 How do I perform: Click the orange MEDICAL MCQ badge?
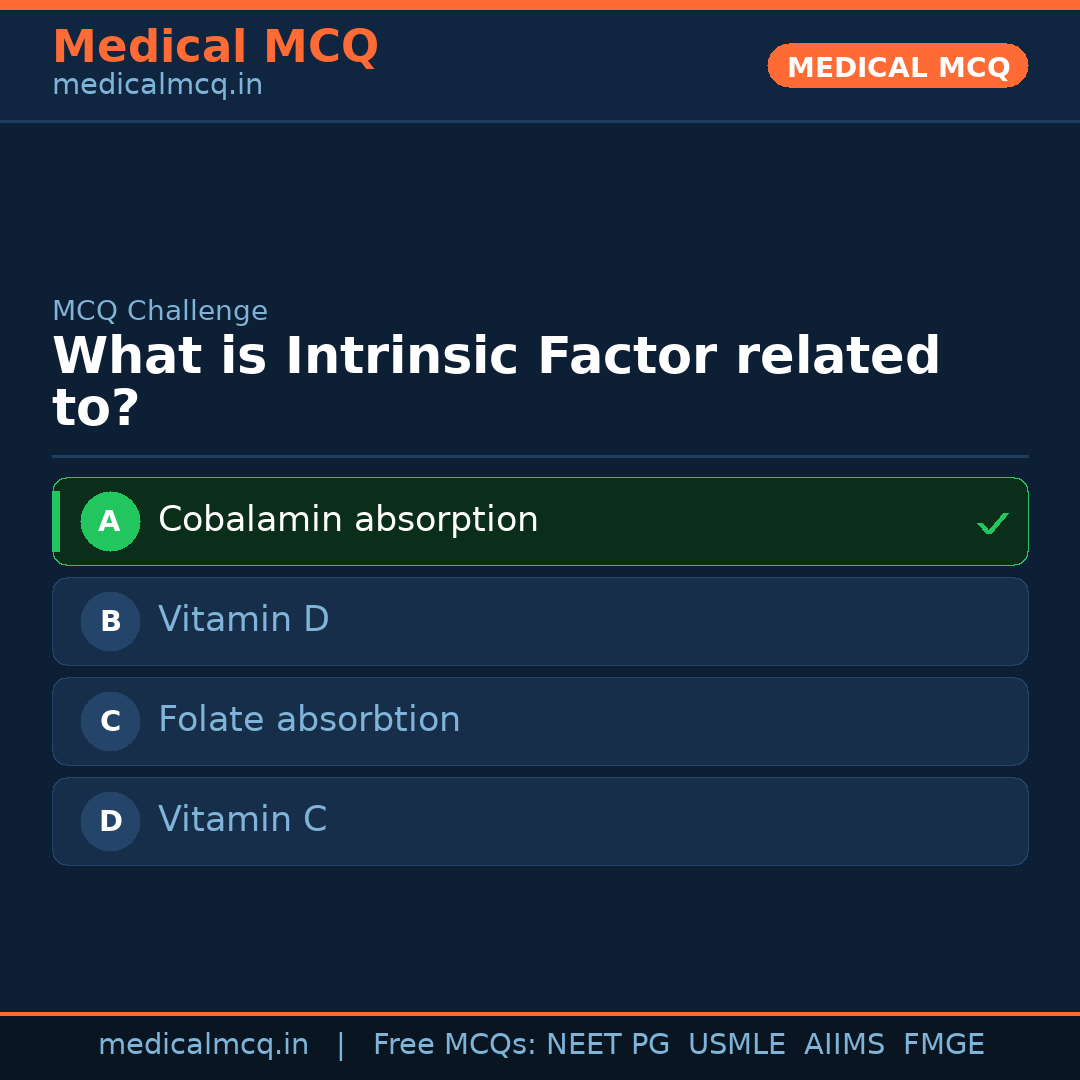pyautogui.click(x=897, y=67)
